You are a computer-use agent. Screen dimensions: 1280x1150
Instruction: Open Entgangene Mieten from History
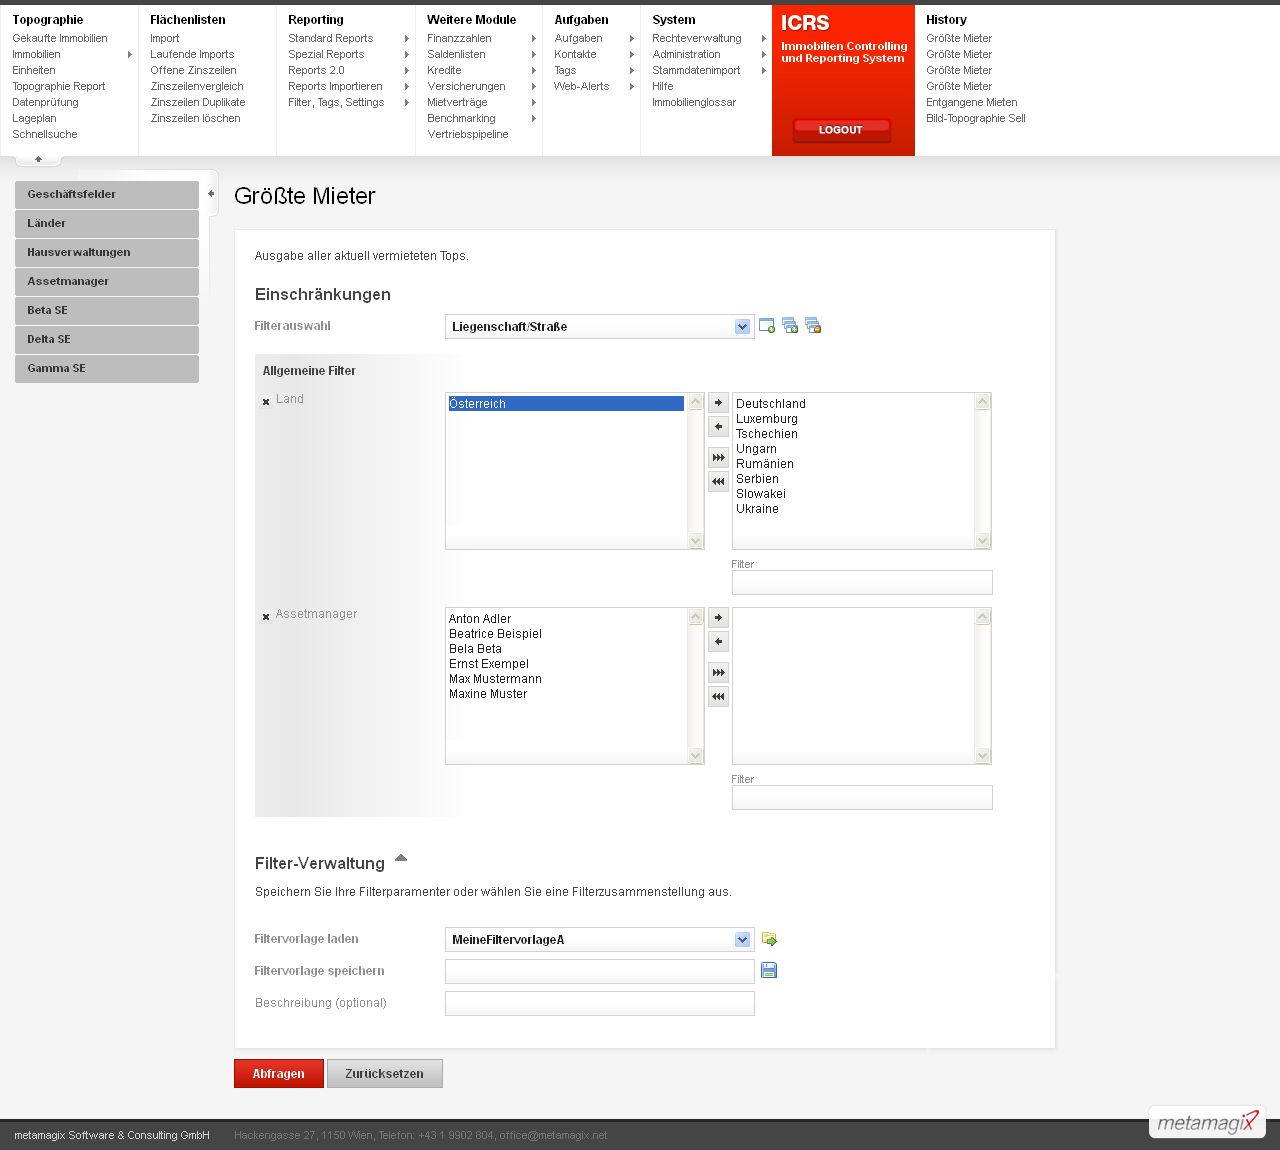(x=972, y=102)
